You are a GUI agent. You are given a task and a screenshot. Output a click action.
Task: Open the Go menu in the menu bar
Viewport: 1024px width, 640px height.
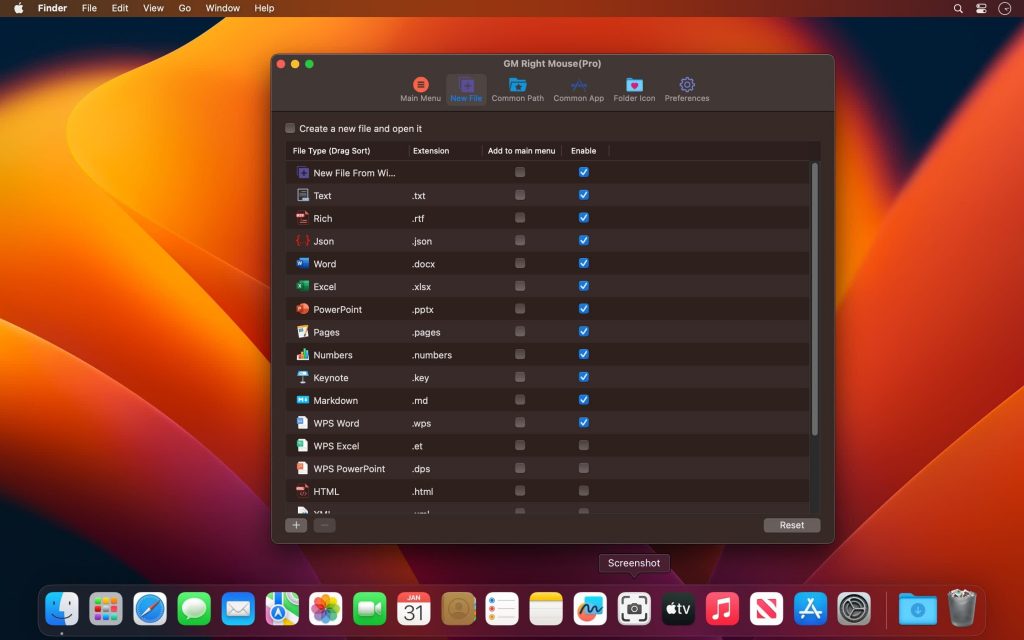[x=184, y=8]
